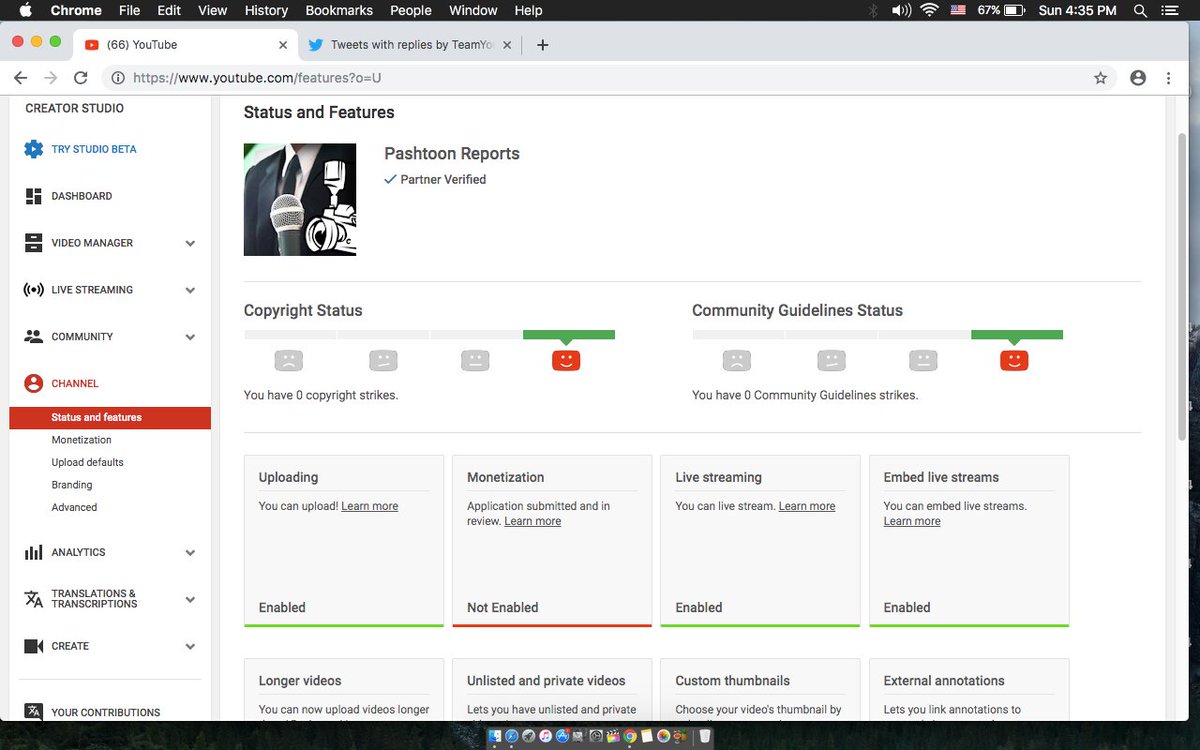Click Learn more in Live streaming card

(x=807, y=506)
